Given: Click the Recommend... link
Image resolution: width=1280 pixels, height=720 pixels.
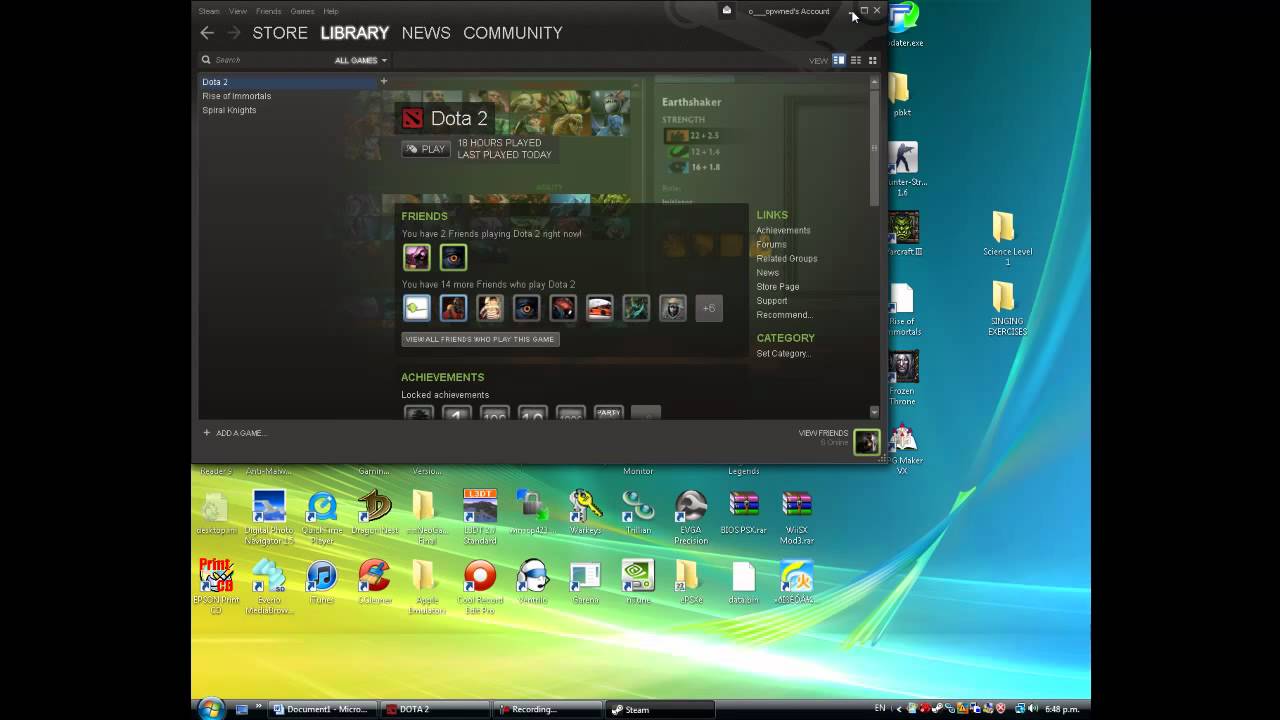Looking at the screenshot, I should tap(785, 315).
